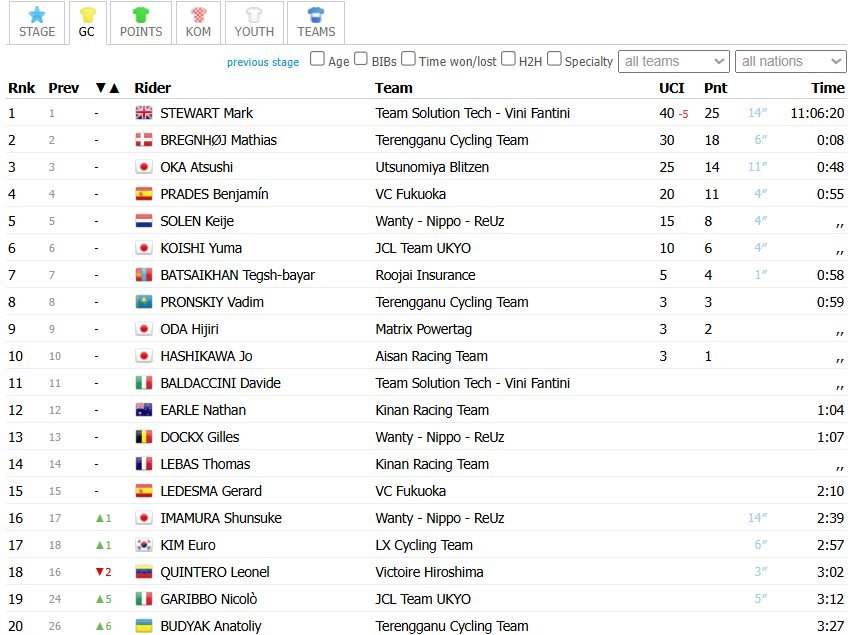Toggle the BIBs checkbox

pyautogui.click(x=361, y=60)
